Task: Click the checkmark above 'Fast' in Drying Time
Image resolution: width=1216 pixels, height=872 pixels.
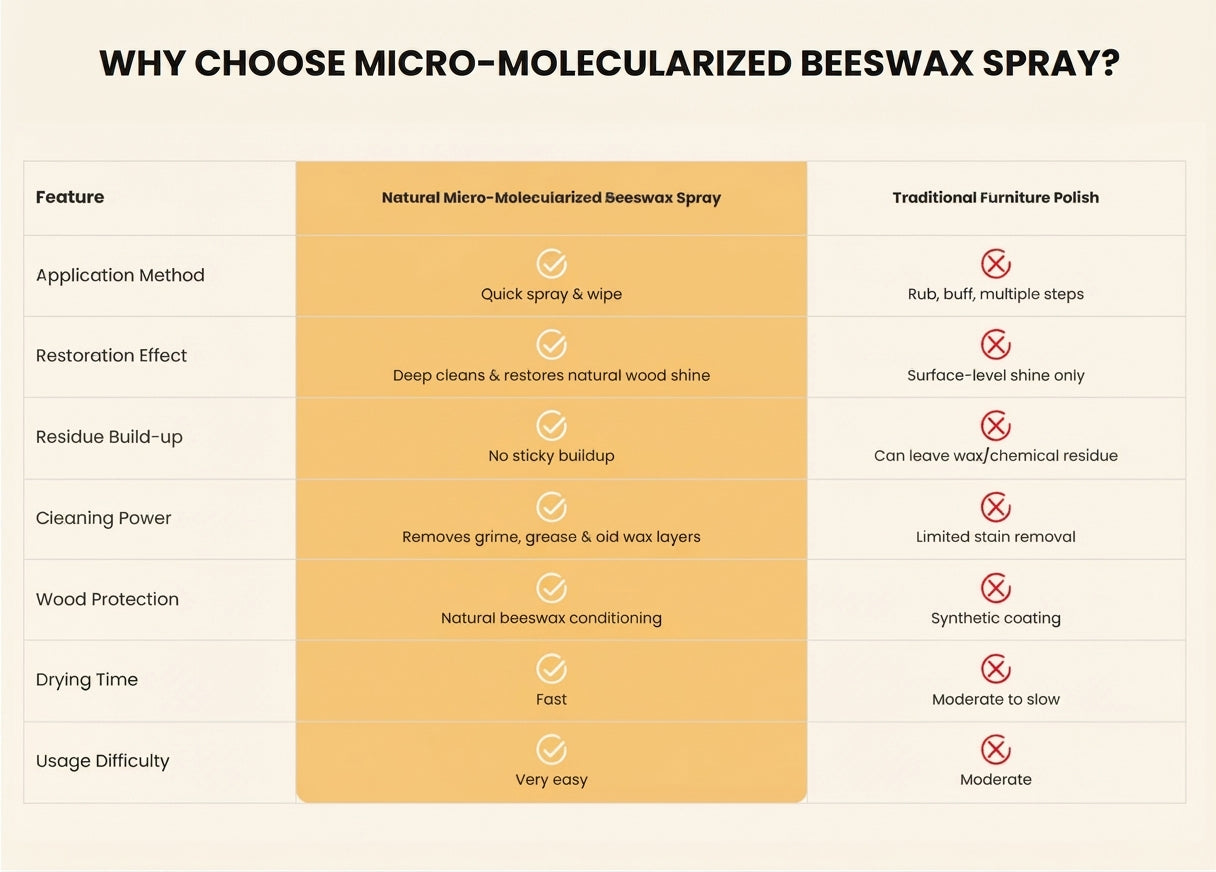Action: coord(551,669)
